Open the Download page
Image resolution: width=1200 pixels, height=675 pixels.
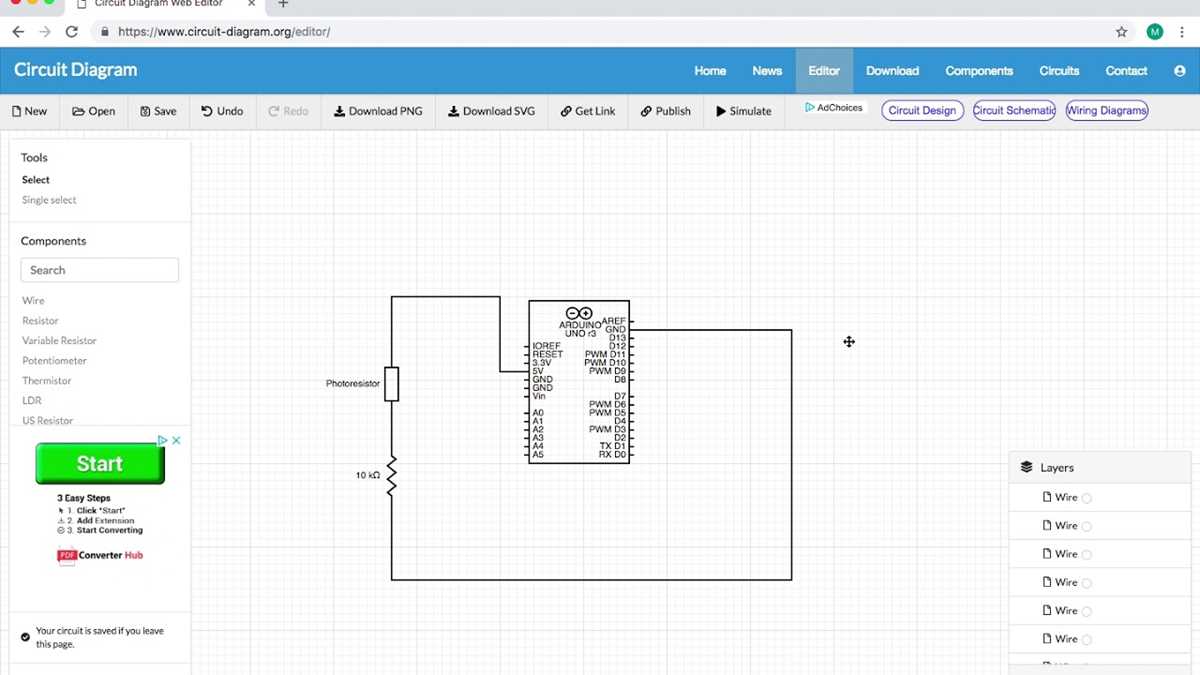pos(892,71)
